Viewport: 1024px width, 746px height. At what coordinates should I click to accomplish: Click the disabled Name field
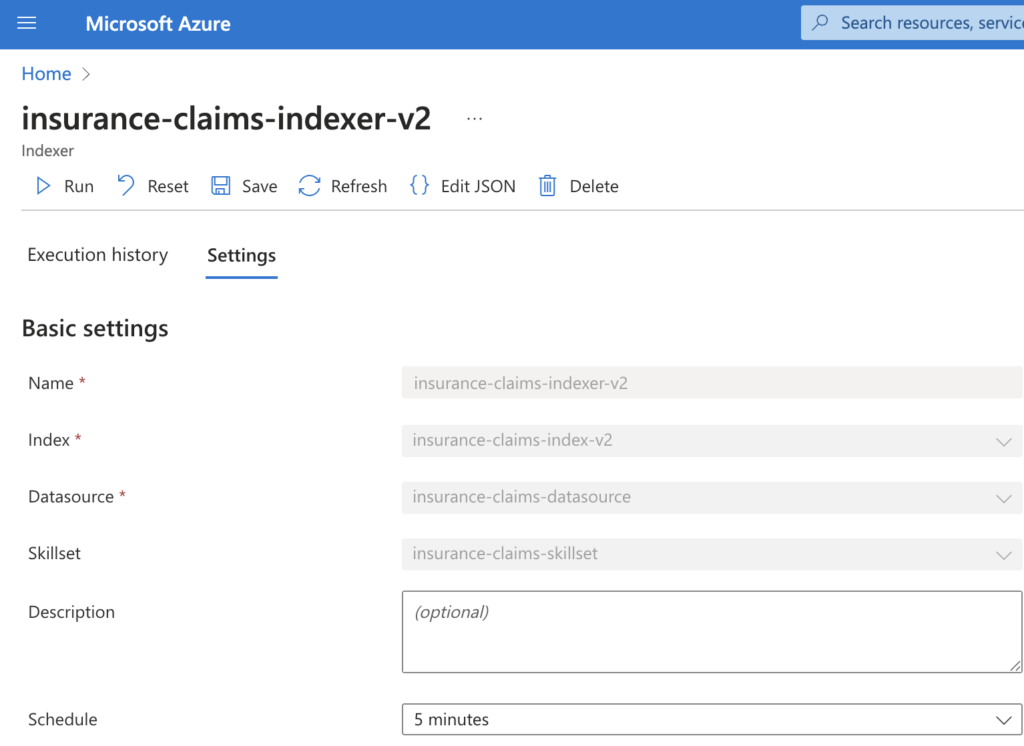[x=712, y=383]
